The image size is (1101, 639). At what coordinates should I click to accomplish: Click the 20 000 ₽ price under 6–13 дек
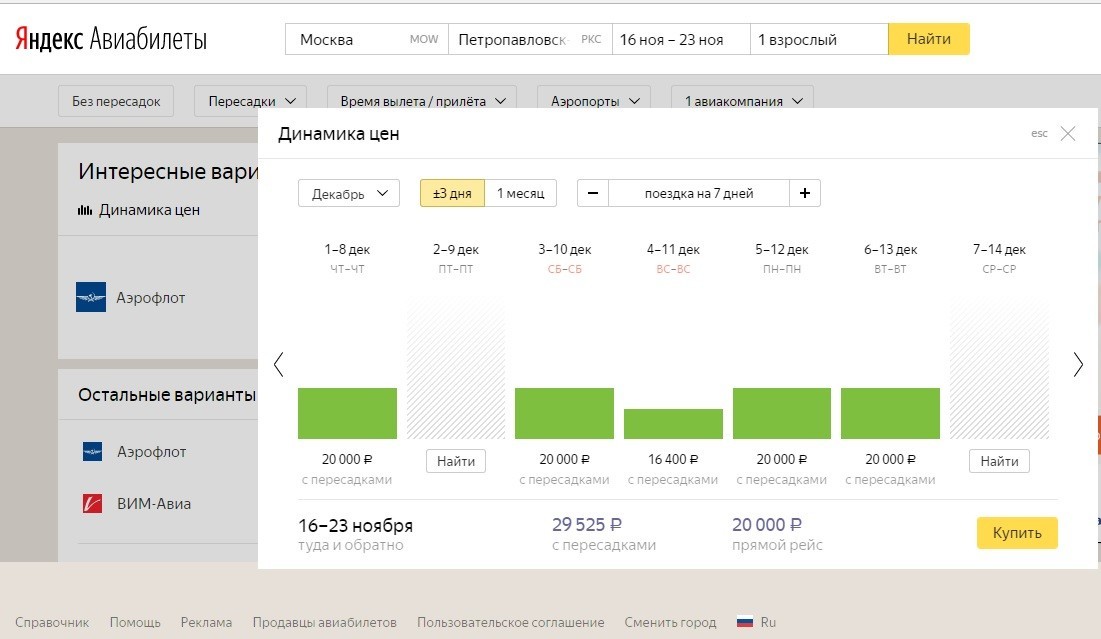point(890,459)
